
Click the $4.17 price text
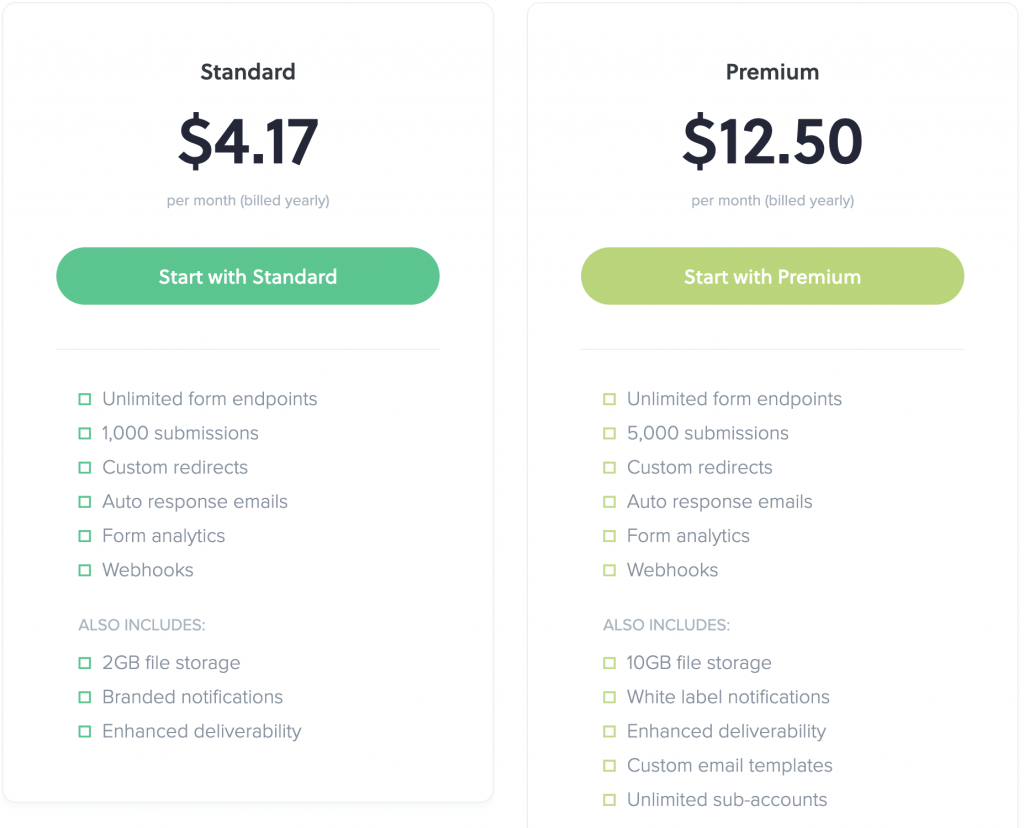point(248,141)
